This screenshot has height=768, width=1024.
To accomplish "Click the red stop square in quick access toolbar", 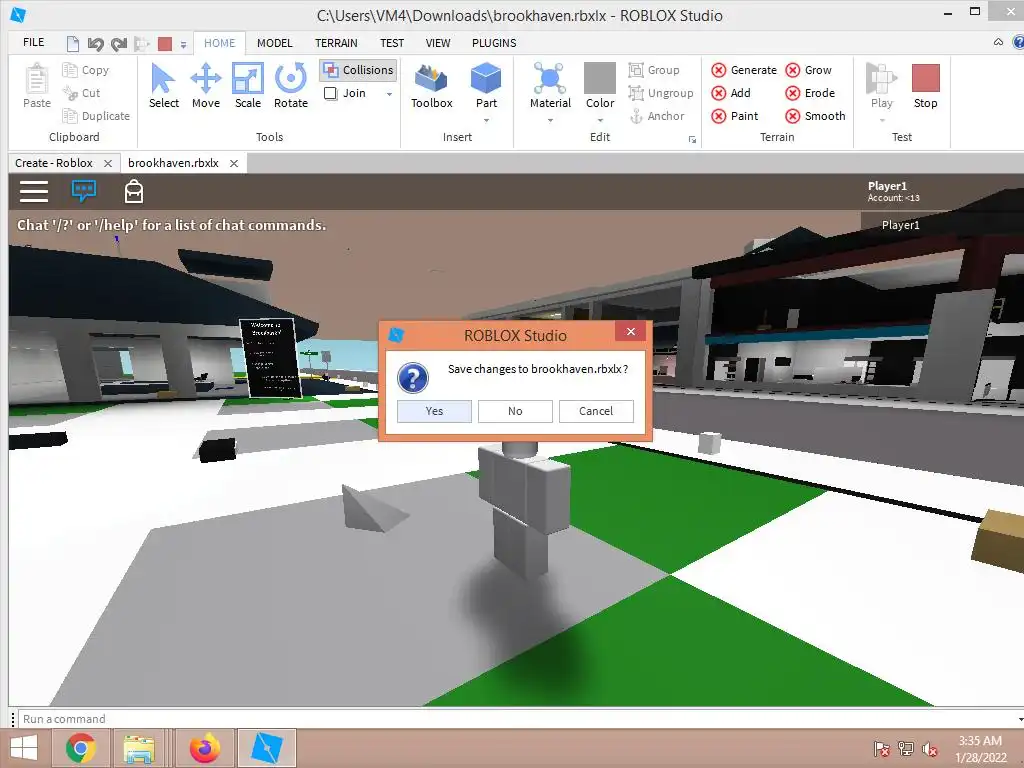I will (165, 44).
